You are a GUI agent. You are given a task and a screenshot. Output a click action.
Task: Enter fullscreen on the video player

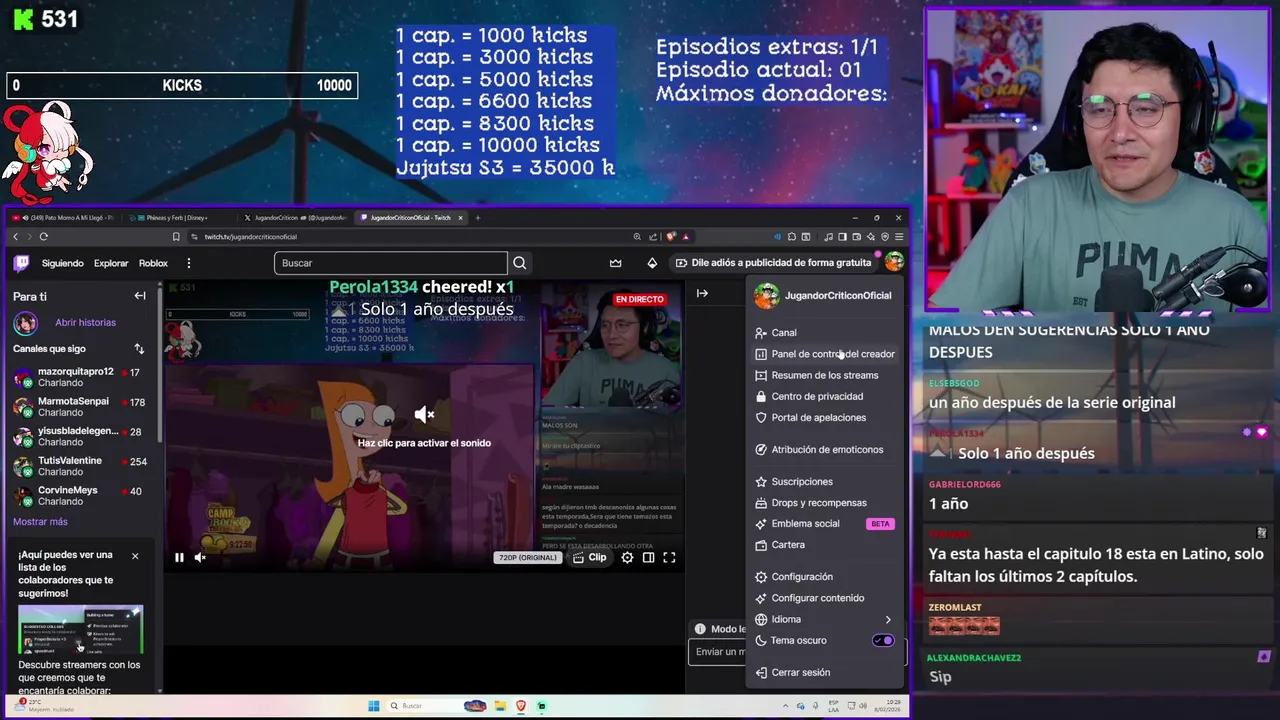[669, 558]
